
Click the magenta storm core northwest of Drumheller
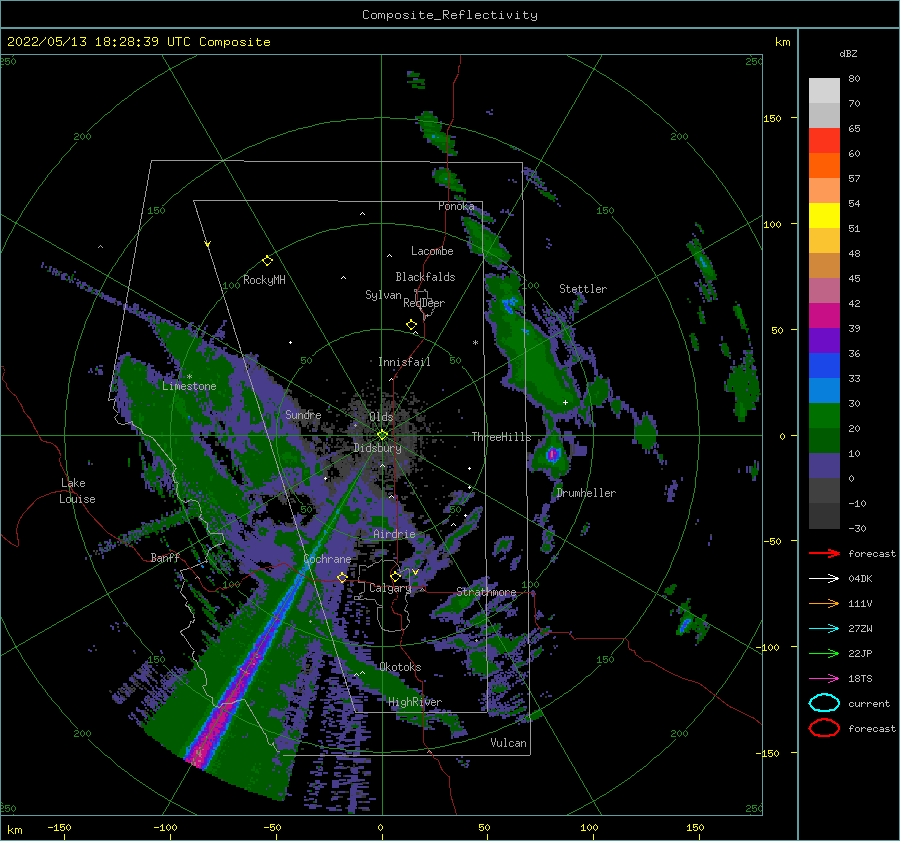552,454
